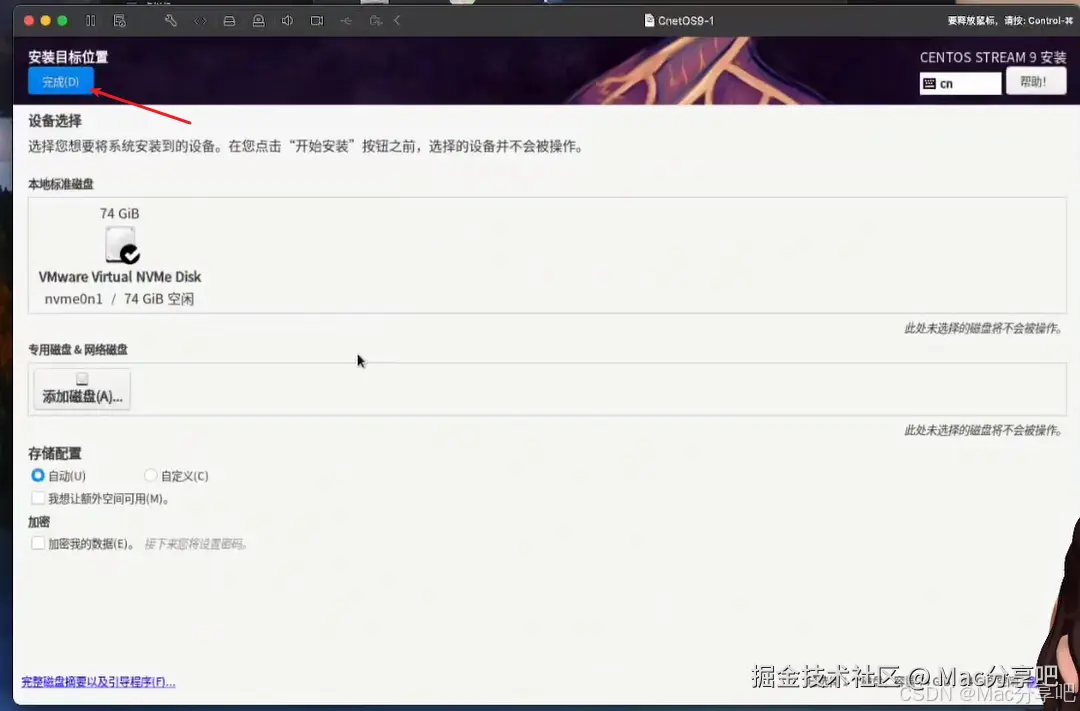Select the 自定义(C) storage option

[150, 475]
